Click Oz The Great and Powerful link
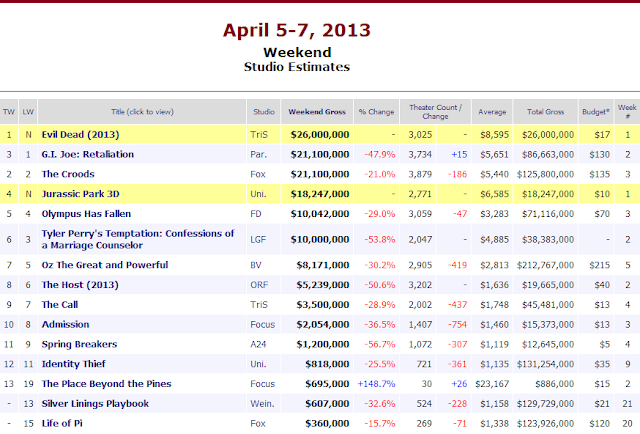Screen dimensions: 640x434 tap(105, 265)
